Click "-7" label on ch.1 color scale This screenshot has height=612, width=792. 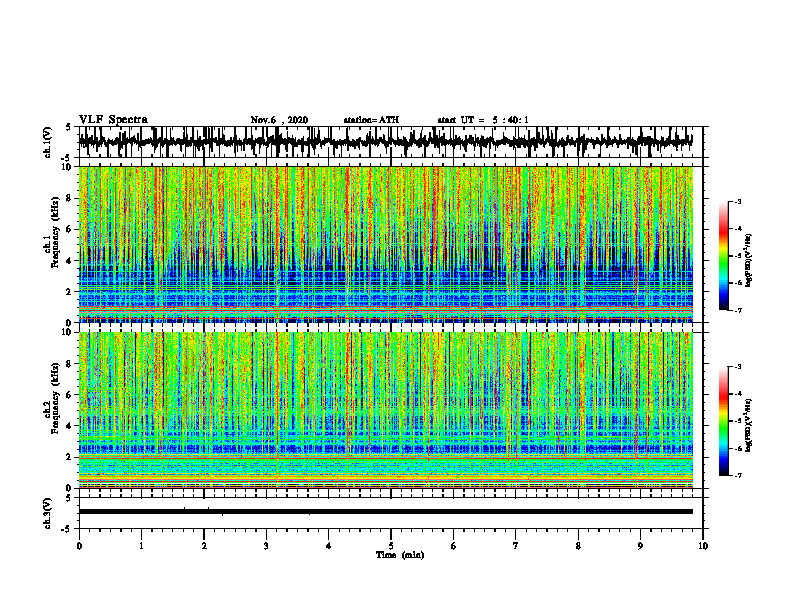[738, 310]
